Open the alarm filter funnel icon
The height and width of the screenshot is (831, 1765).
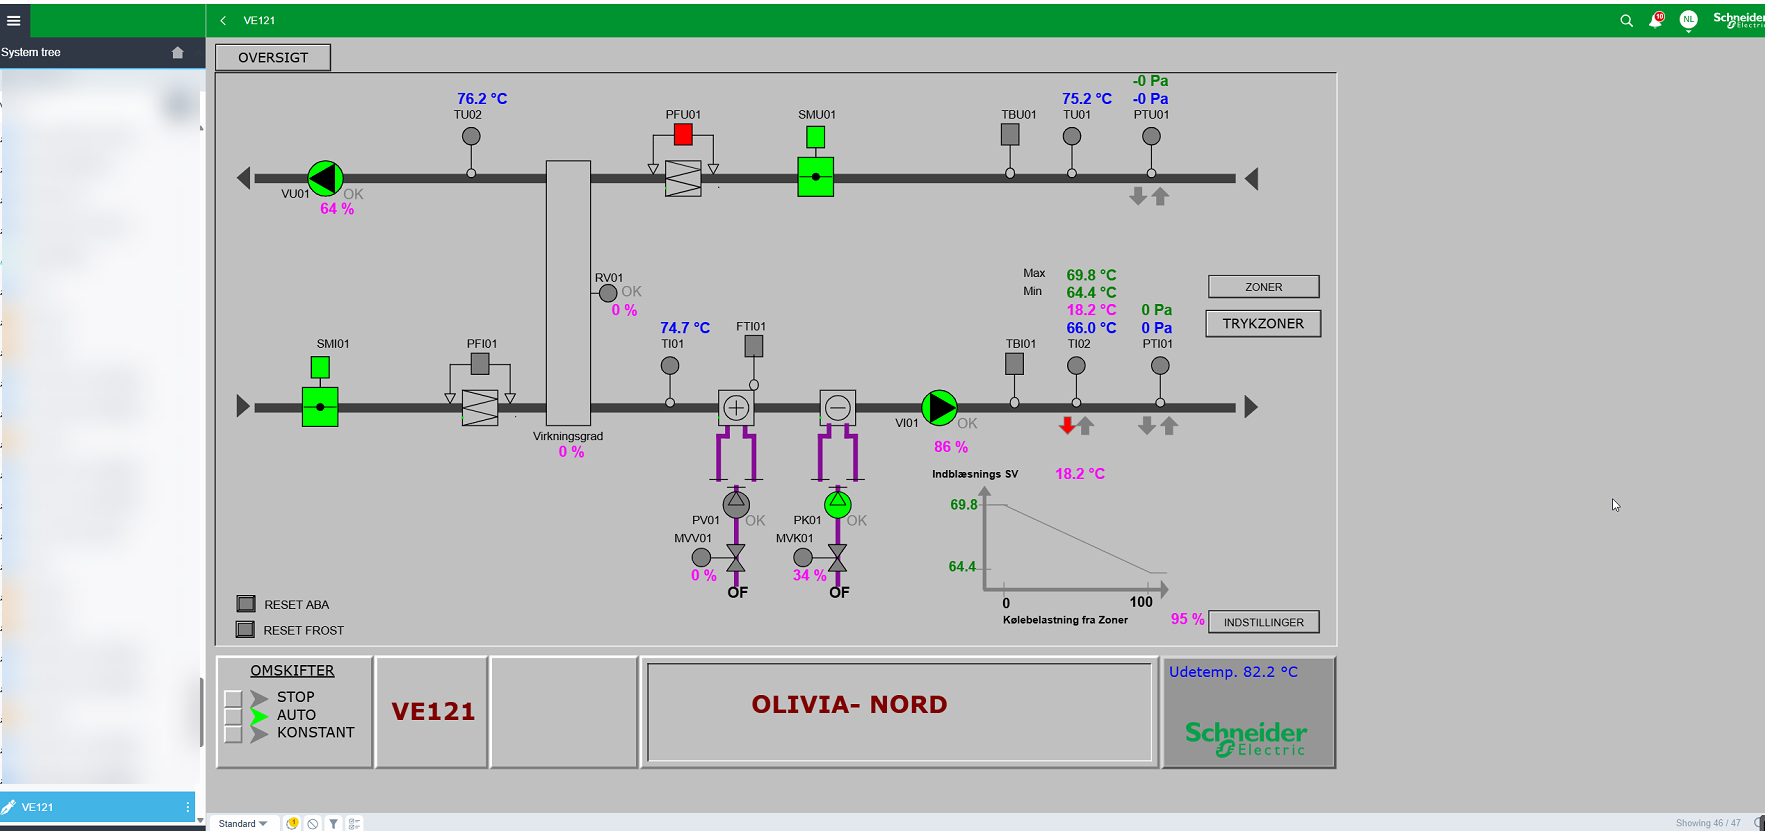(x=334, y=824)
